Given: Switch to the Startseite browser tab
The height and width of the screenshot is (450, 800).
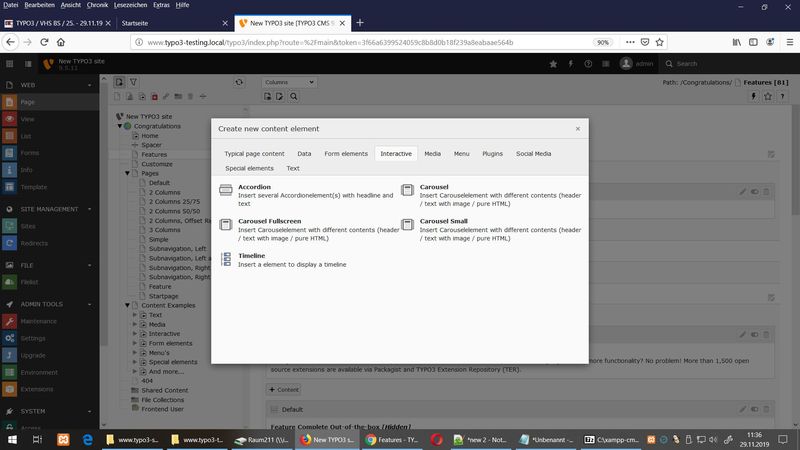Looking at the screenshot, I should point(174,23).
